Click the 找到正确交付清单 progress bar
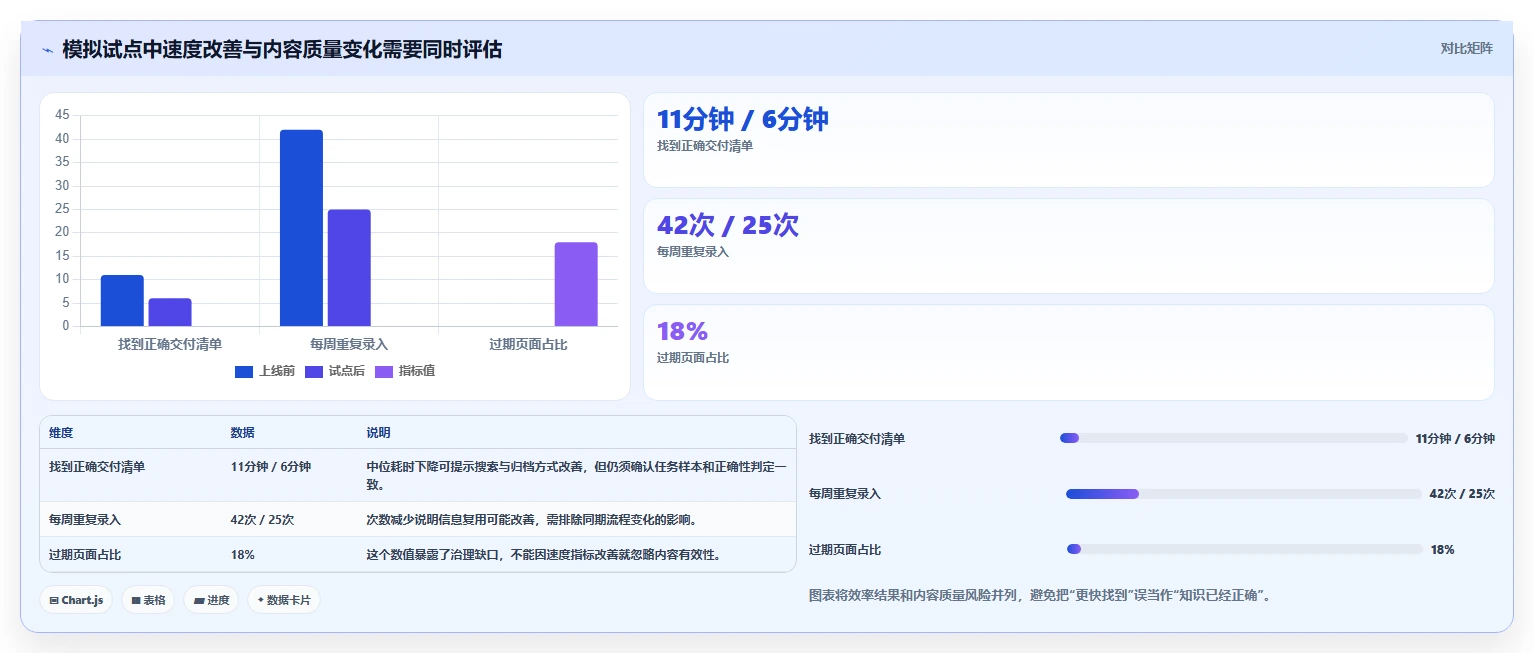The width and height of the screenshot is (1534, 653). coord(1233,438)
